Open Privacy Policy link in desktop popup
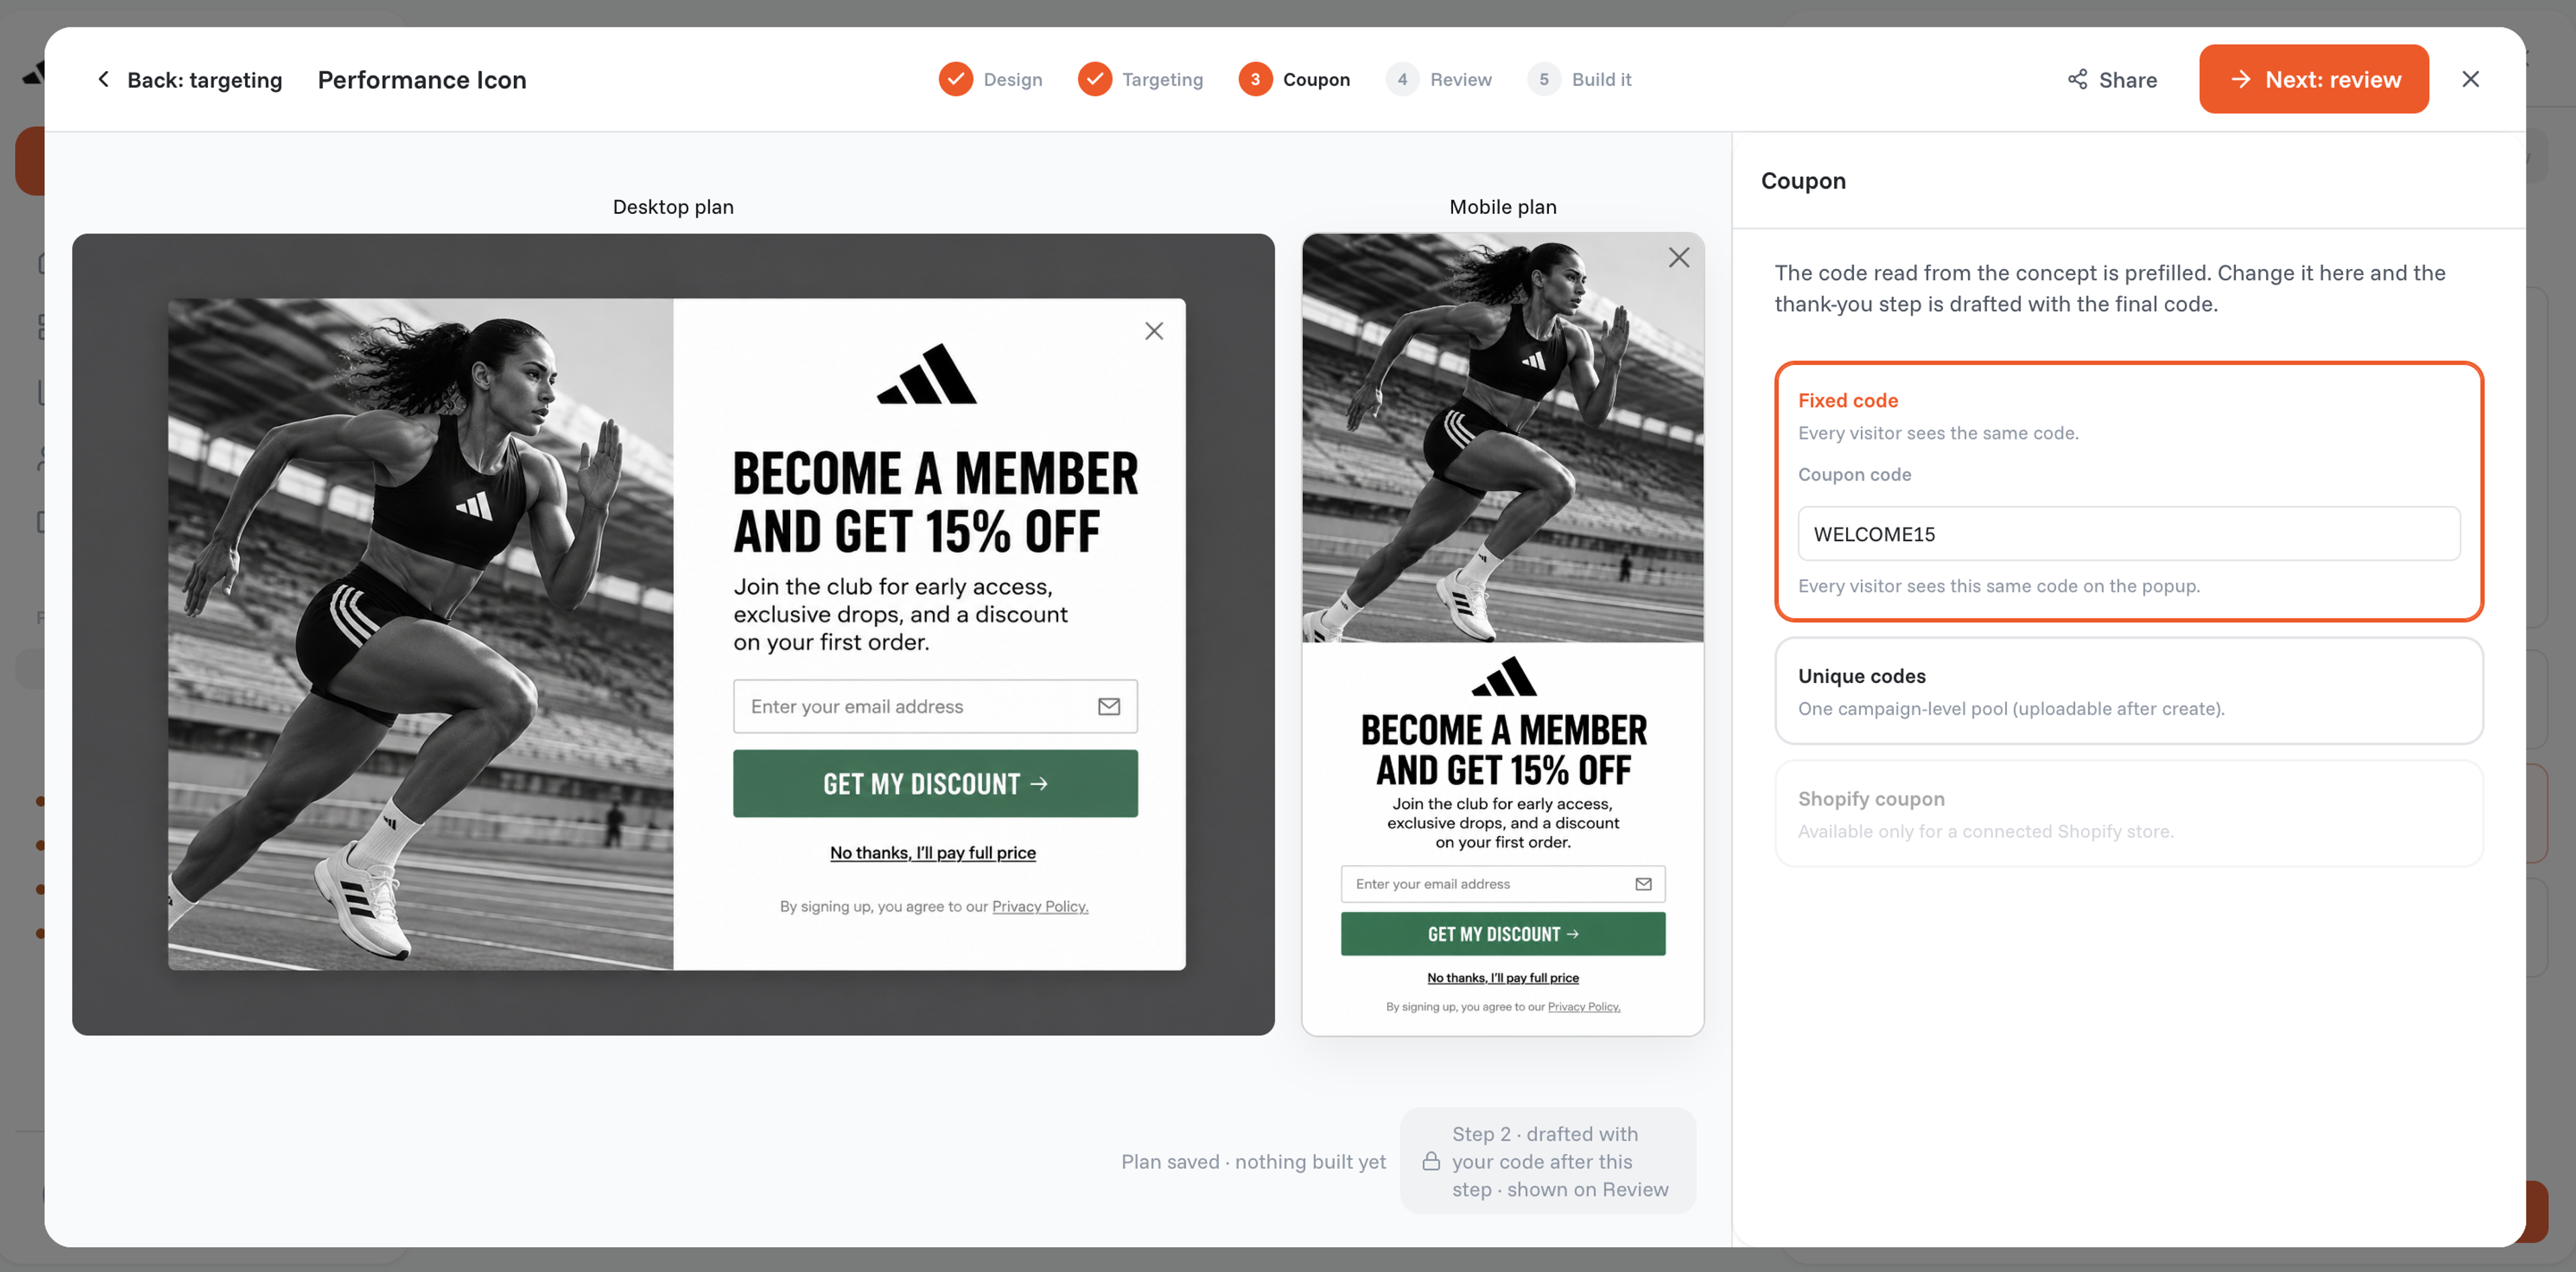 [x=1040, y=907]
